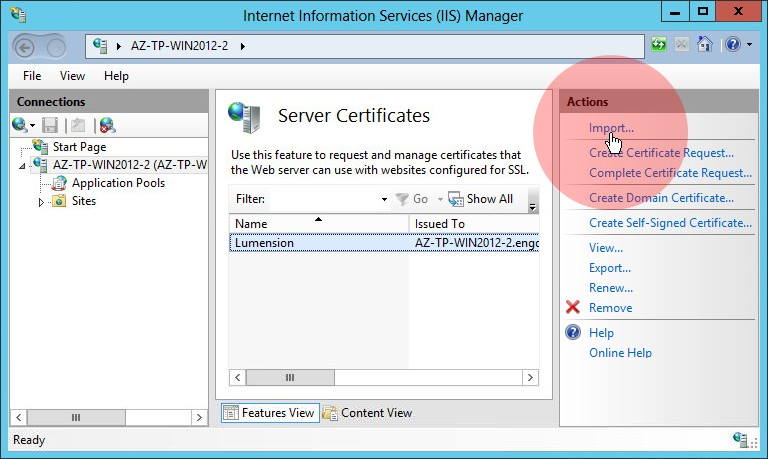Click the Back navigation arrow button
Image resolution: width=768 pixels, height=459 pixels.
[25, 46]
